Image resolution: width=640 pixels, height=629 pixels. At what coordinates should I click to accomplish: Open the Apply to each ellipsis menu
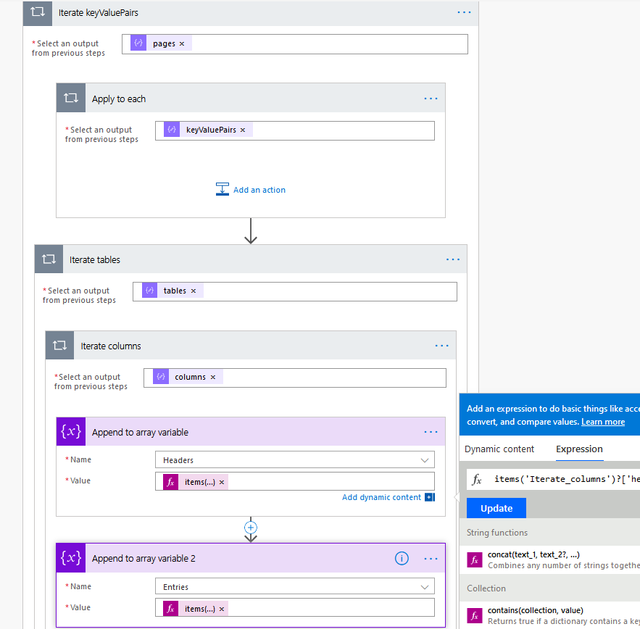click(431, 99)
